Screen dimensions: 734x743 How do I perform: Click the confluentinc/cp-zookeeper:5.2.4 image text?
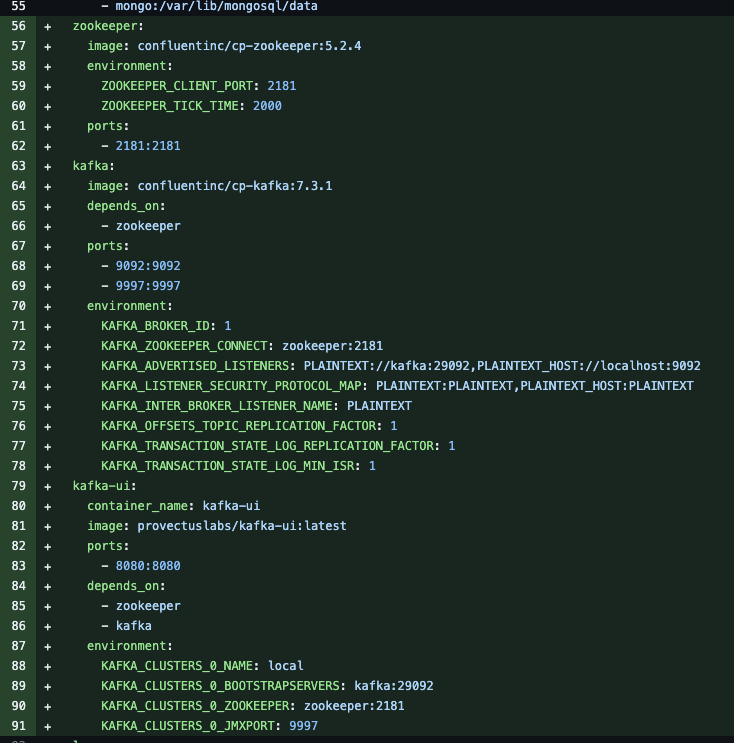249,46
